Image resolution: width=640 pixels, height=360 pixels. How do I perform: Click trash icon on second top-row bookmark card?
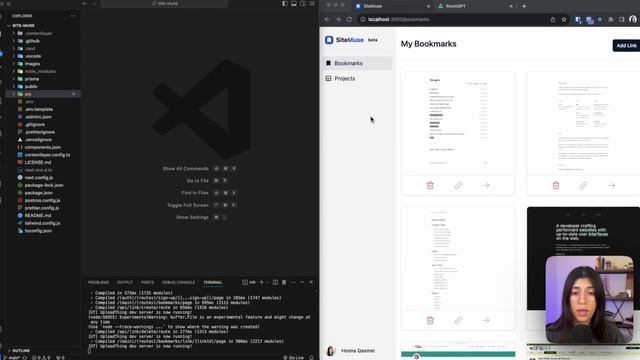(556, 185)
